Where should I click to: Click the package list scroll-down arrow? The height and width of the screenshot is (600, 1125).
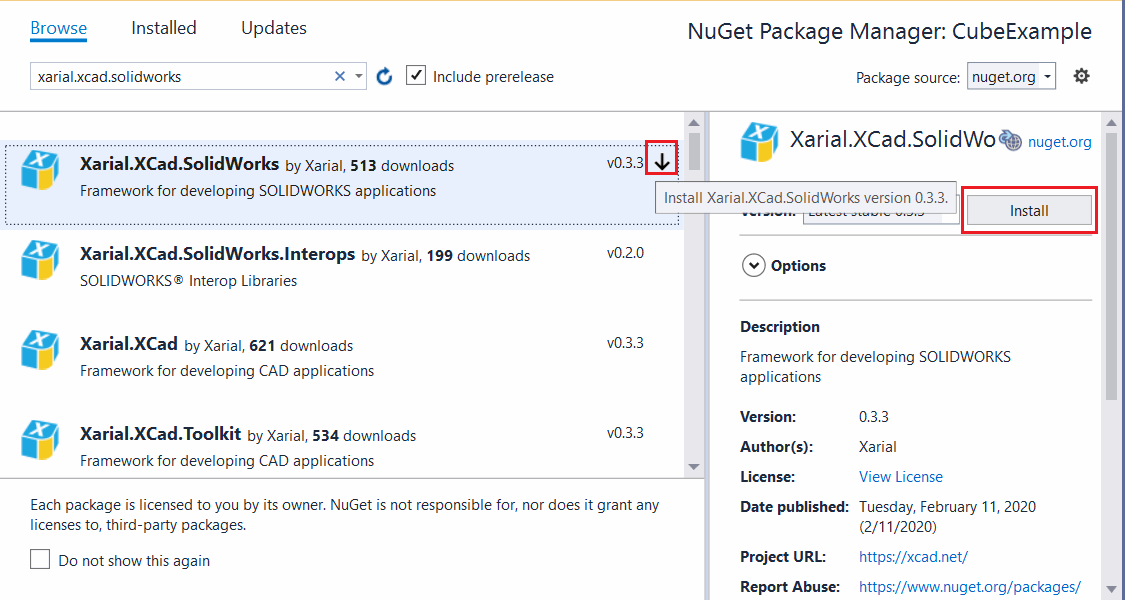click(x=694, y=467)
